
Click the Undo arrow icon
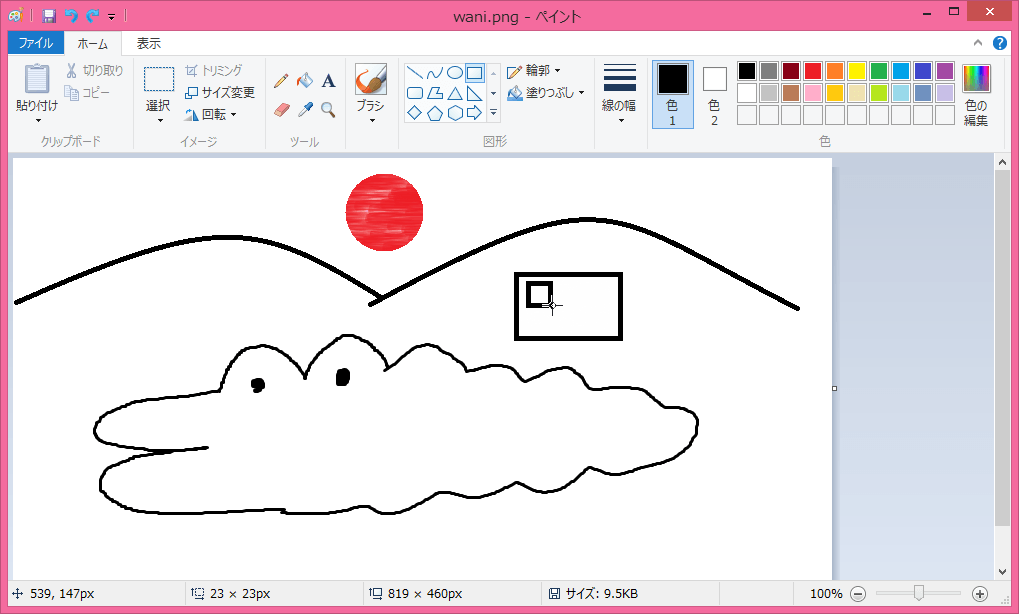71,16
